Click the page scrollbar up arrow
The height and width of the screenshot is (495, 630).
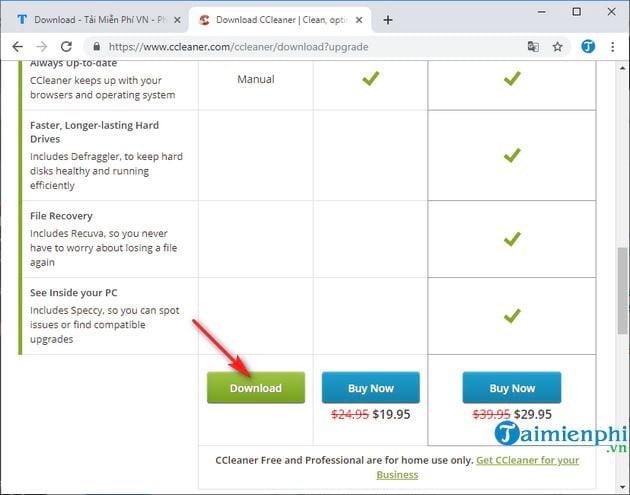(622, 68)
